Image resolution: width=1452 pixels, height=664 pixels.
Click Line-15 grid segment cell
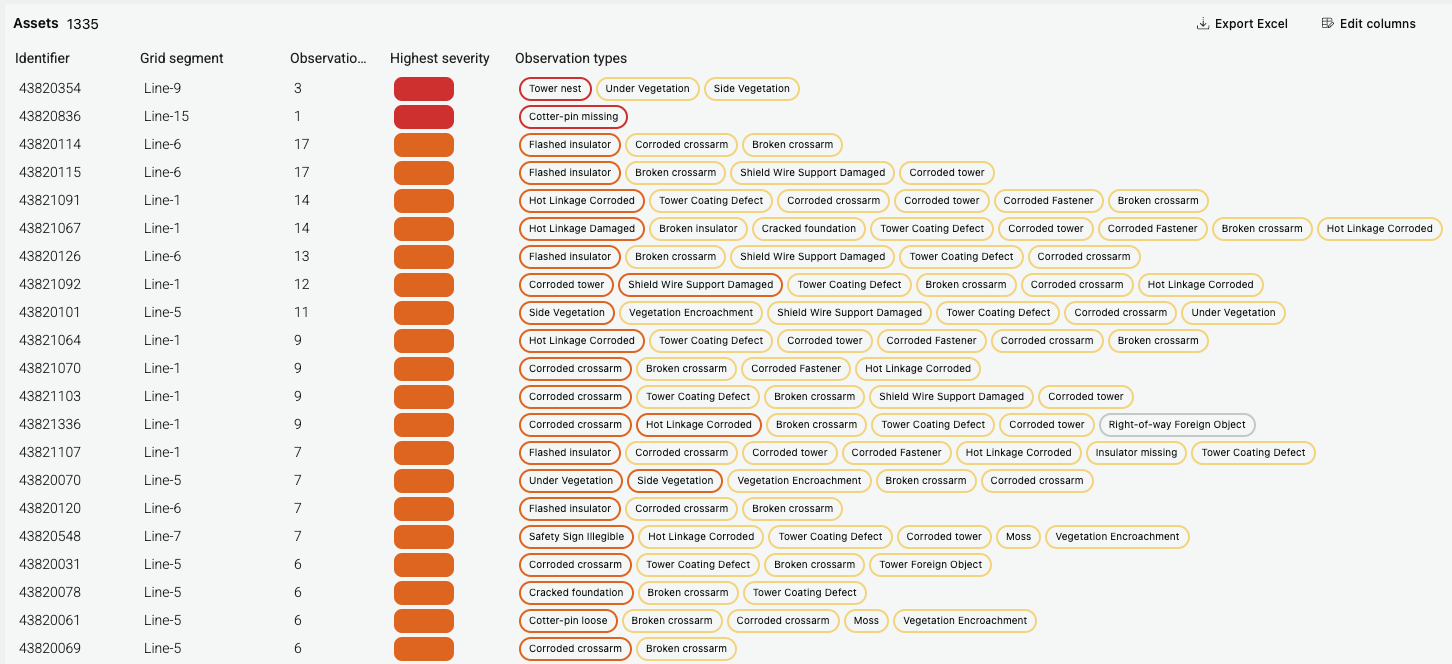pos(166,117)
